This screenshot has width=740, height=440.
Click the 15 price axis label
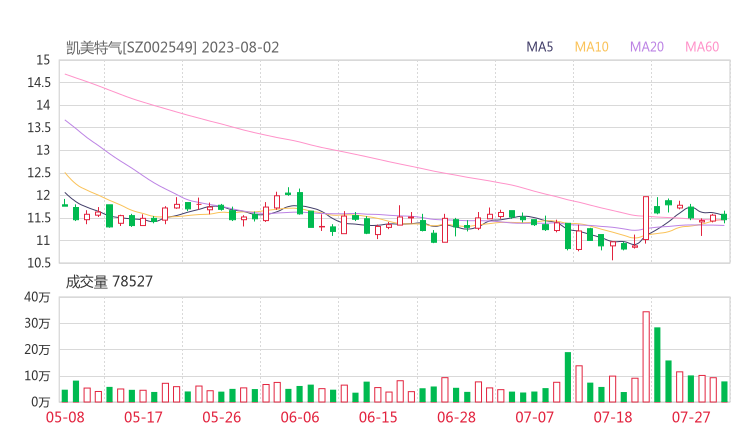click(x=43, y=60)
